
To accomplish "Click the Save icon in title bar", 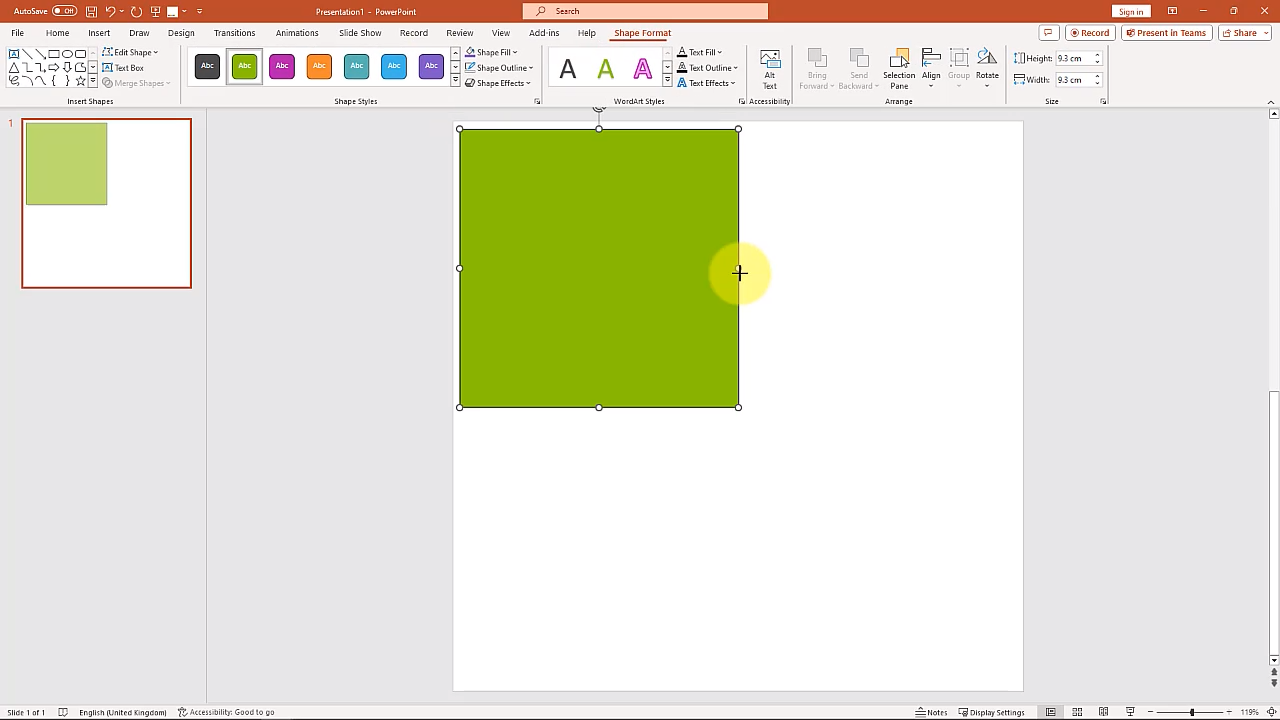I will click(91, 11).
